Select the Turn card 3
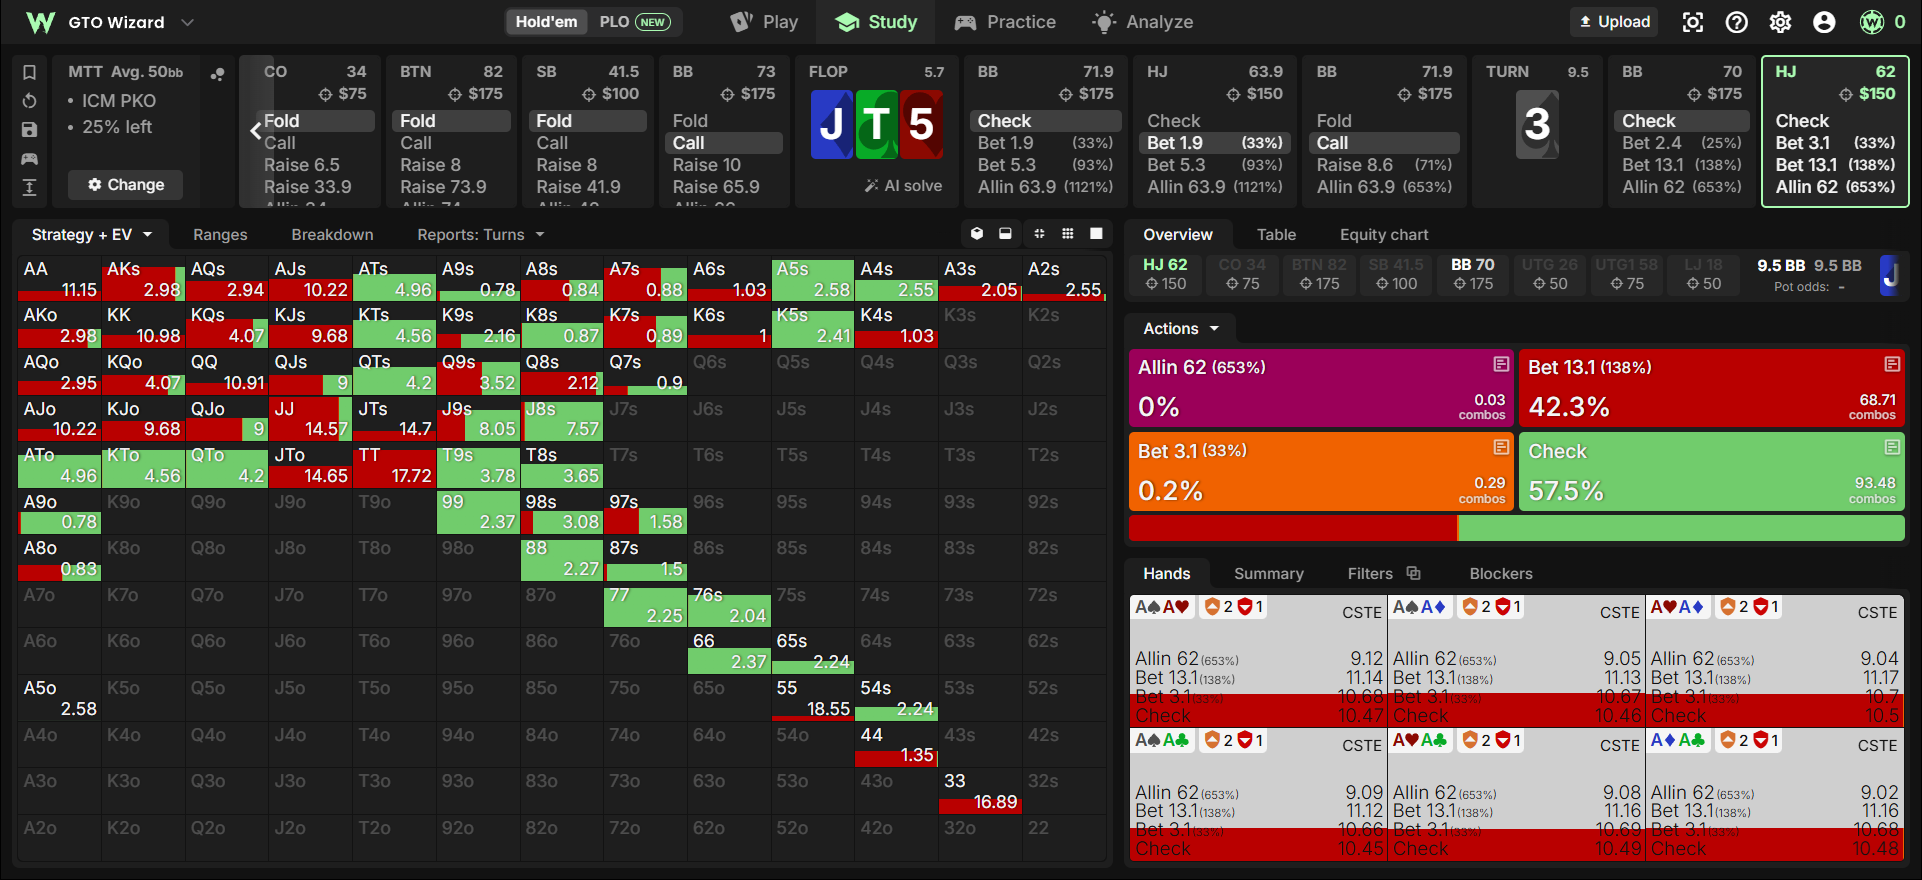Screen dimensions: 1922x880 tap(1537, 124)
